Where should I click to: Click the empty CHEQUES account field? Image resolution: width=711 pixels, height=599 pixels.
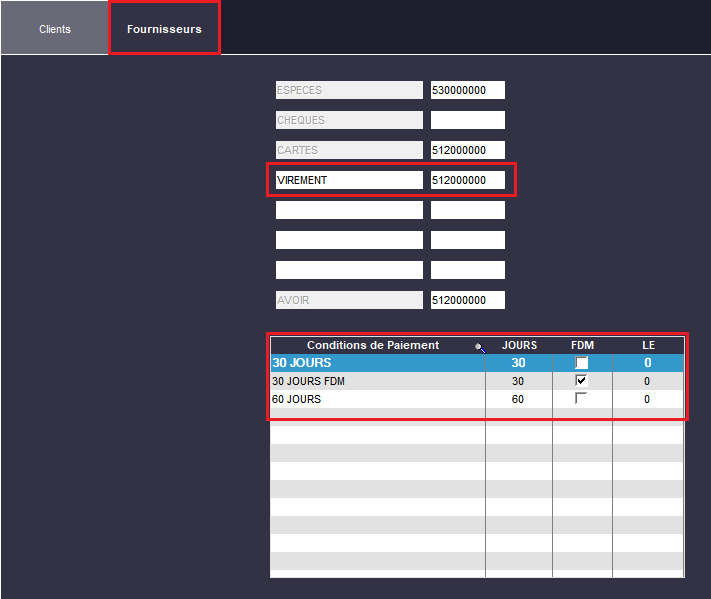click(467, 120)
